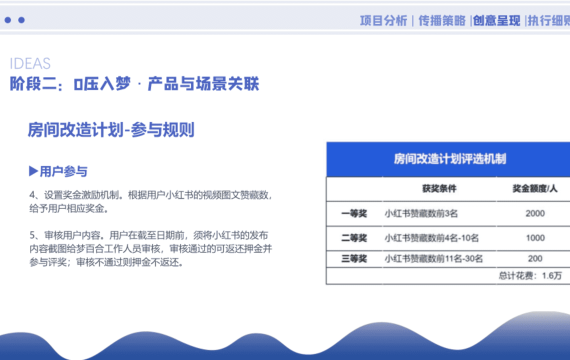
Task: Click the 用户参与 section heading
Action: click(x=63, y=171)
